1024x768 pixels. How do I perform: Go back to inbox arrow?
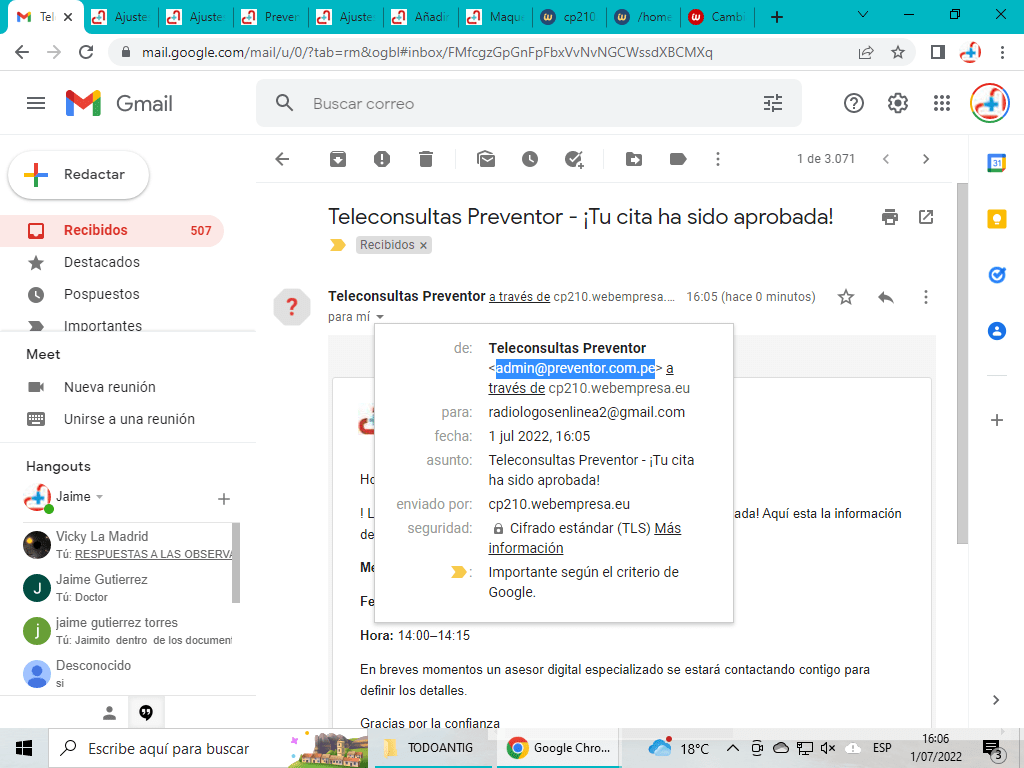[282, 159]
